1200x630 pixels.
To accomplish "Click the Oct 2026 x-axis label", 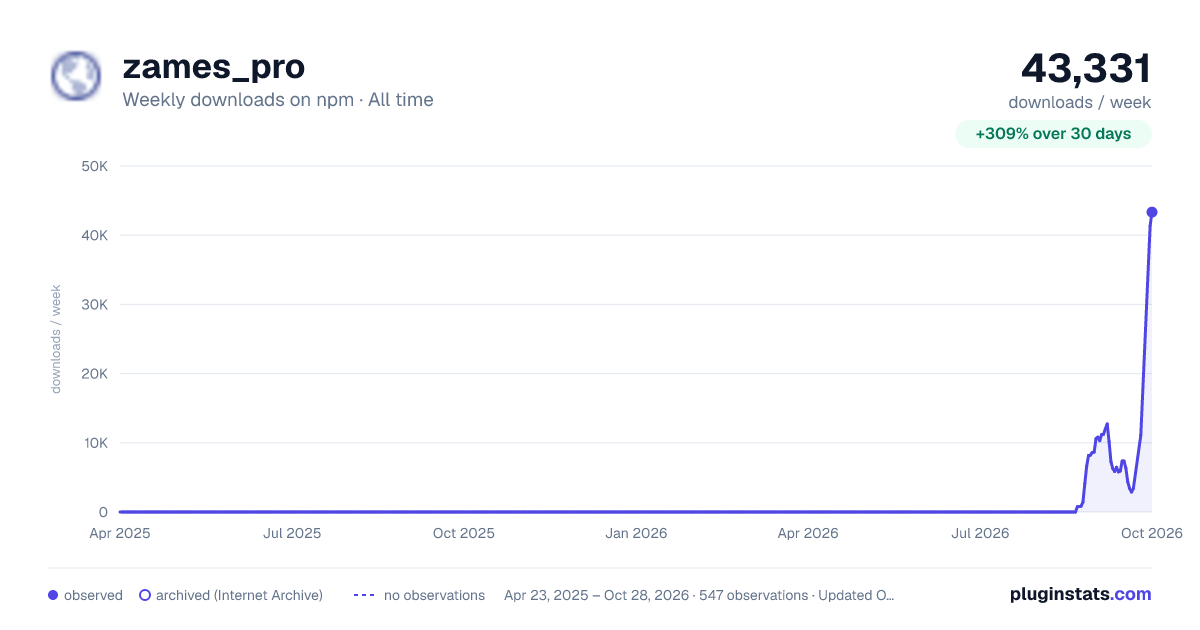I will tap(1151, 533).
